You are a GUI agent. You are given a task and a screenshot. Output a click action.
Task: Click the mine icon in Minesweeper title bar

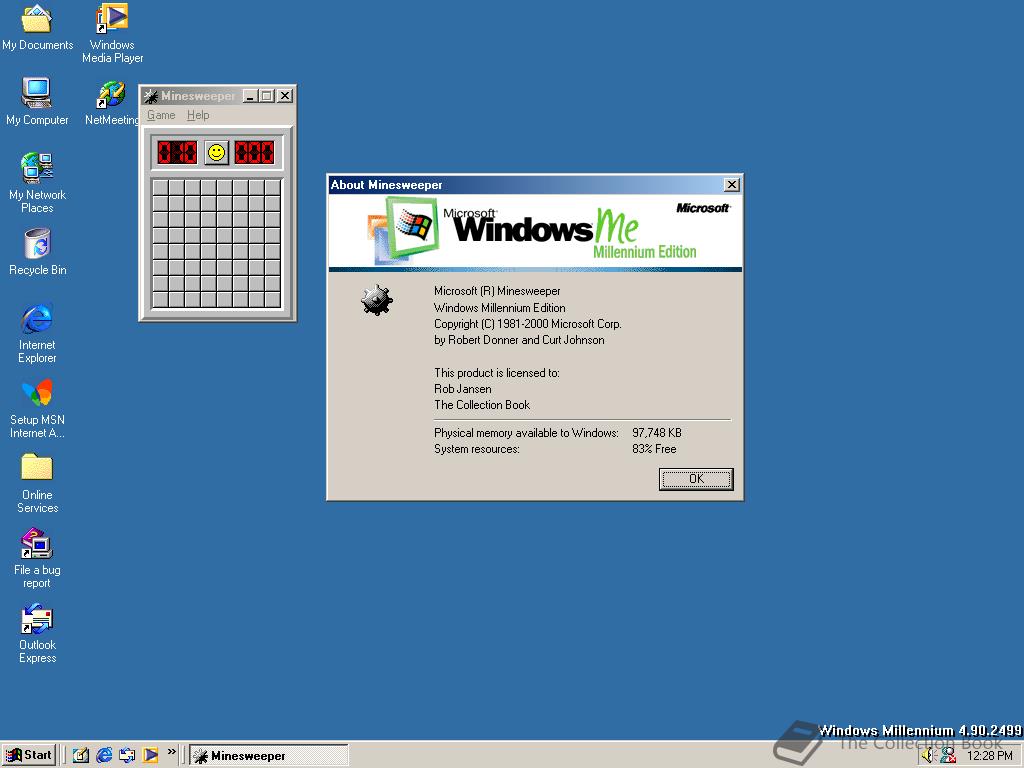(x=151, y=96)
